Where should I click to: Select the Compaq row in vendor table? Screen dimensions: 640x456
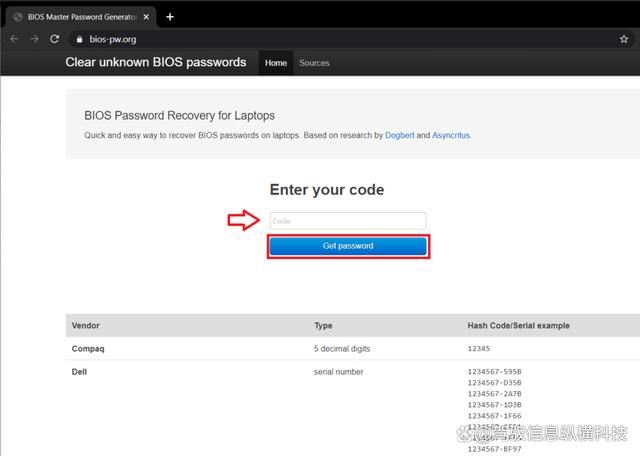88,349
